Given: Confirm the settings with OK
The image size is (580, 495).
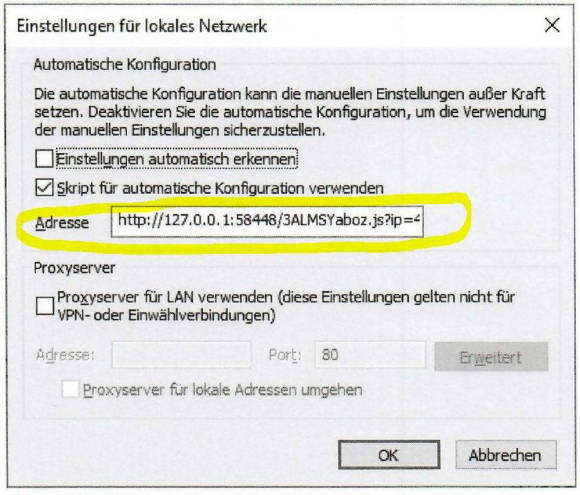Looking at the screenshot, I should [389, 455].
